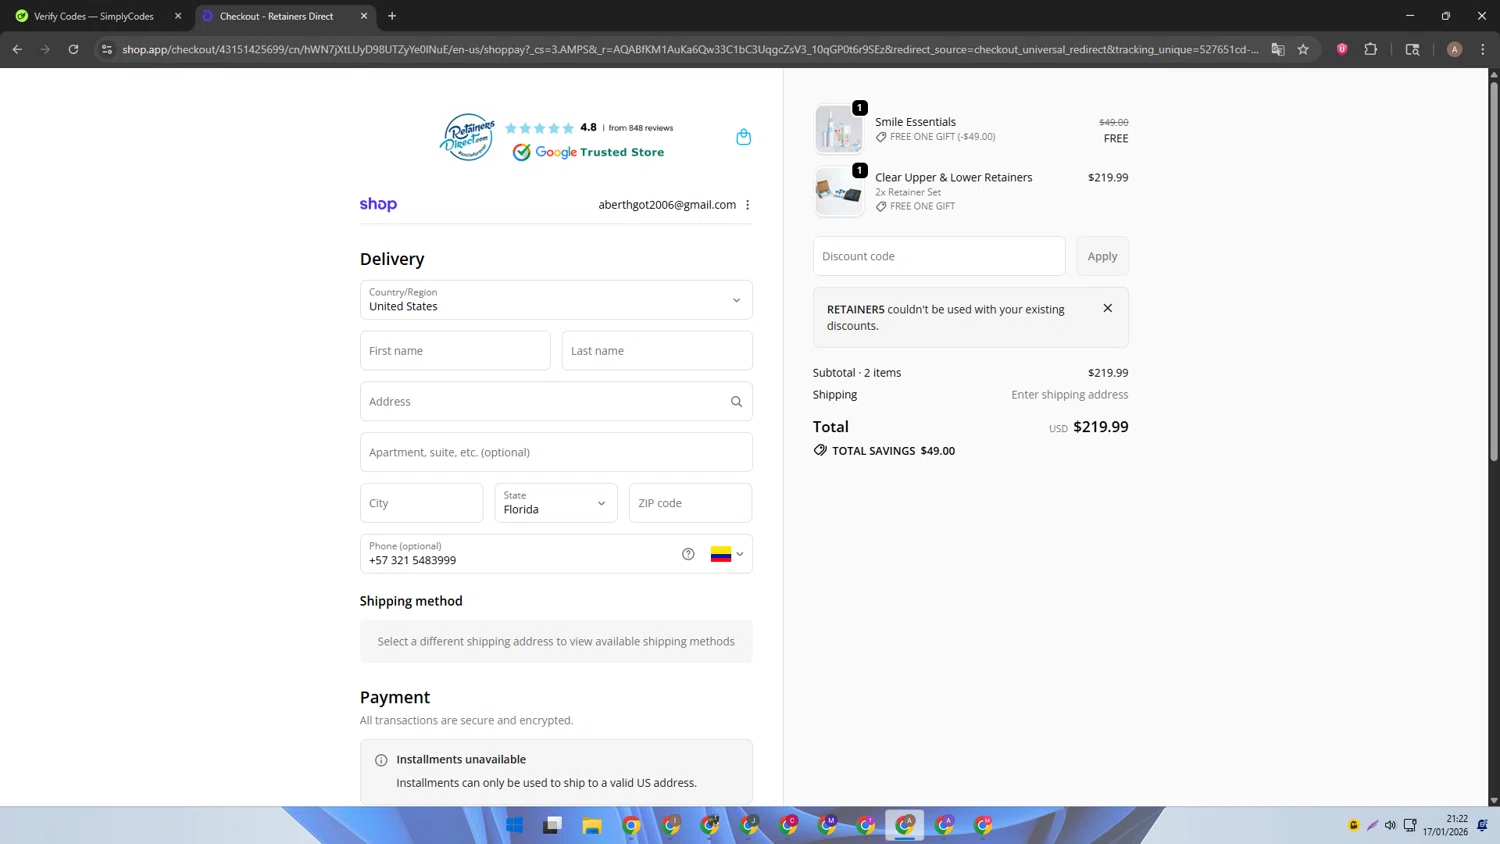The image size is (1500, 844).
Task: Click the phone help question mark icon
Action: pyautogui.click(x=688, y=554)
